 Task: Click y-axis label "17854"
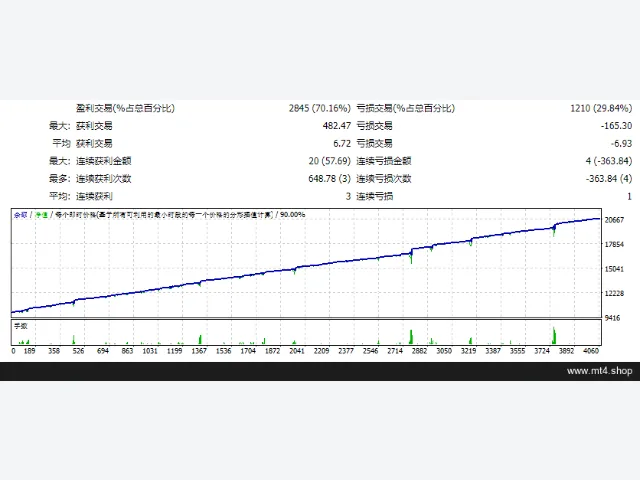tap(614, 244)
